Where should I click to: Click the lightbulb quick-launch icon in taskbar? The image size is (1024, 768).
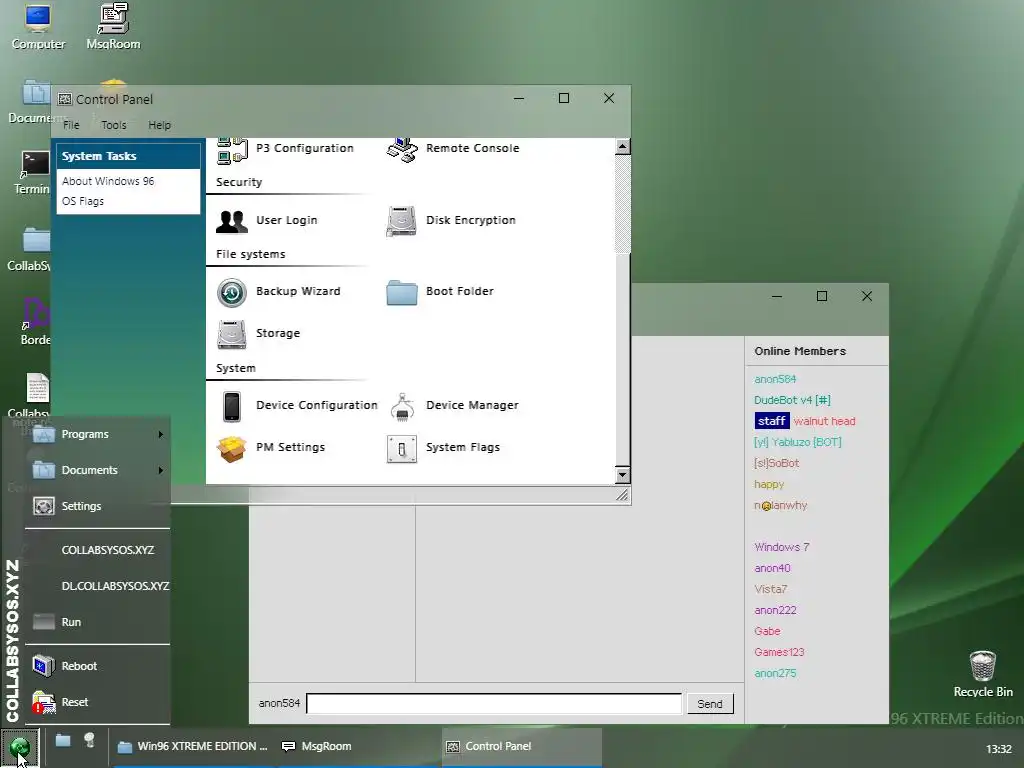[x=89, y=741]
